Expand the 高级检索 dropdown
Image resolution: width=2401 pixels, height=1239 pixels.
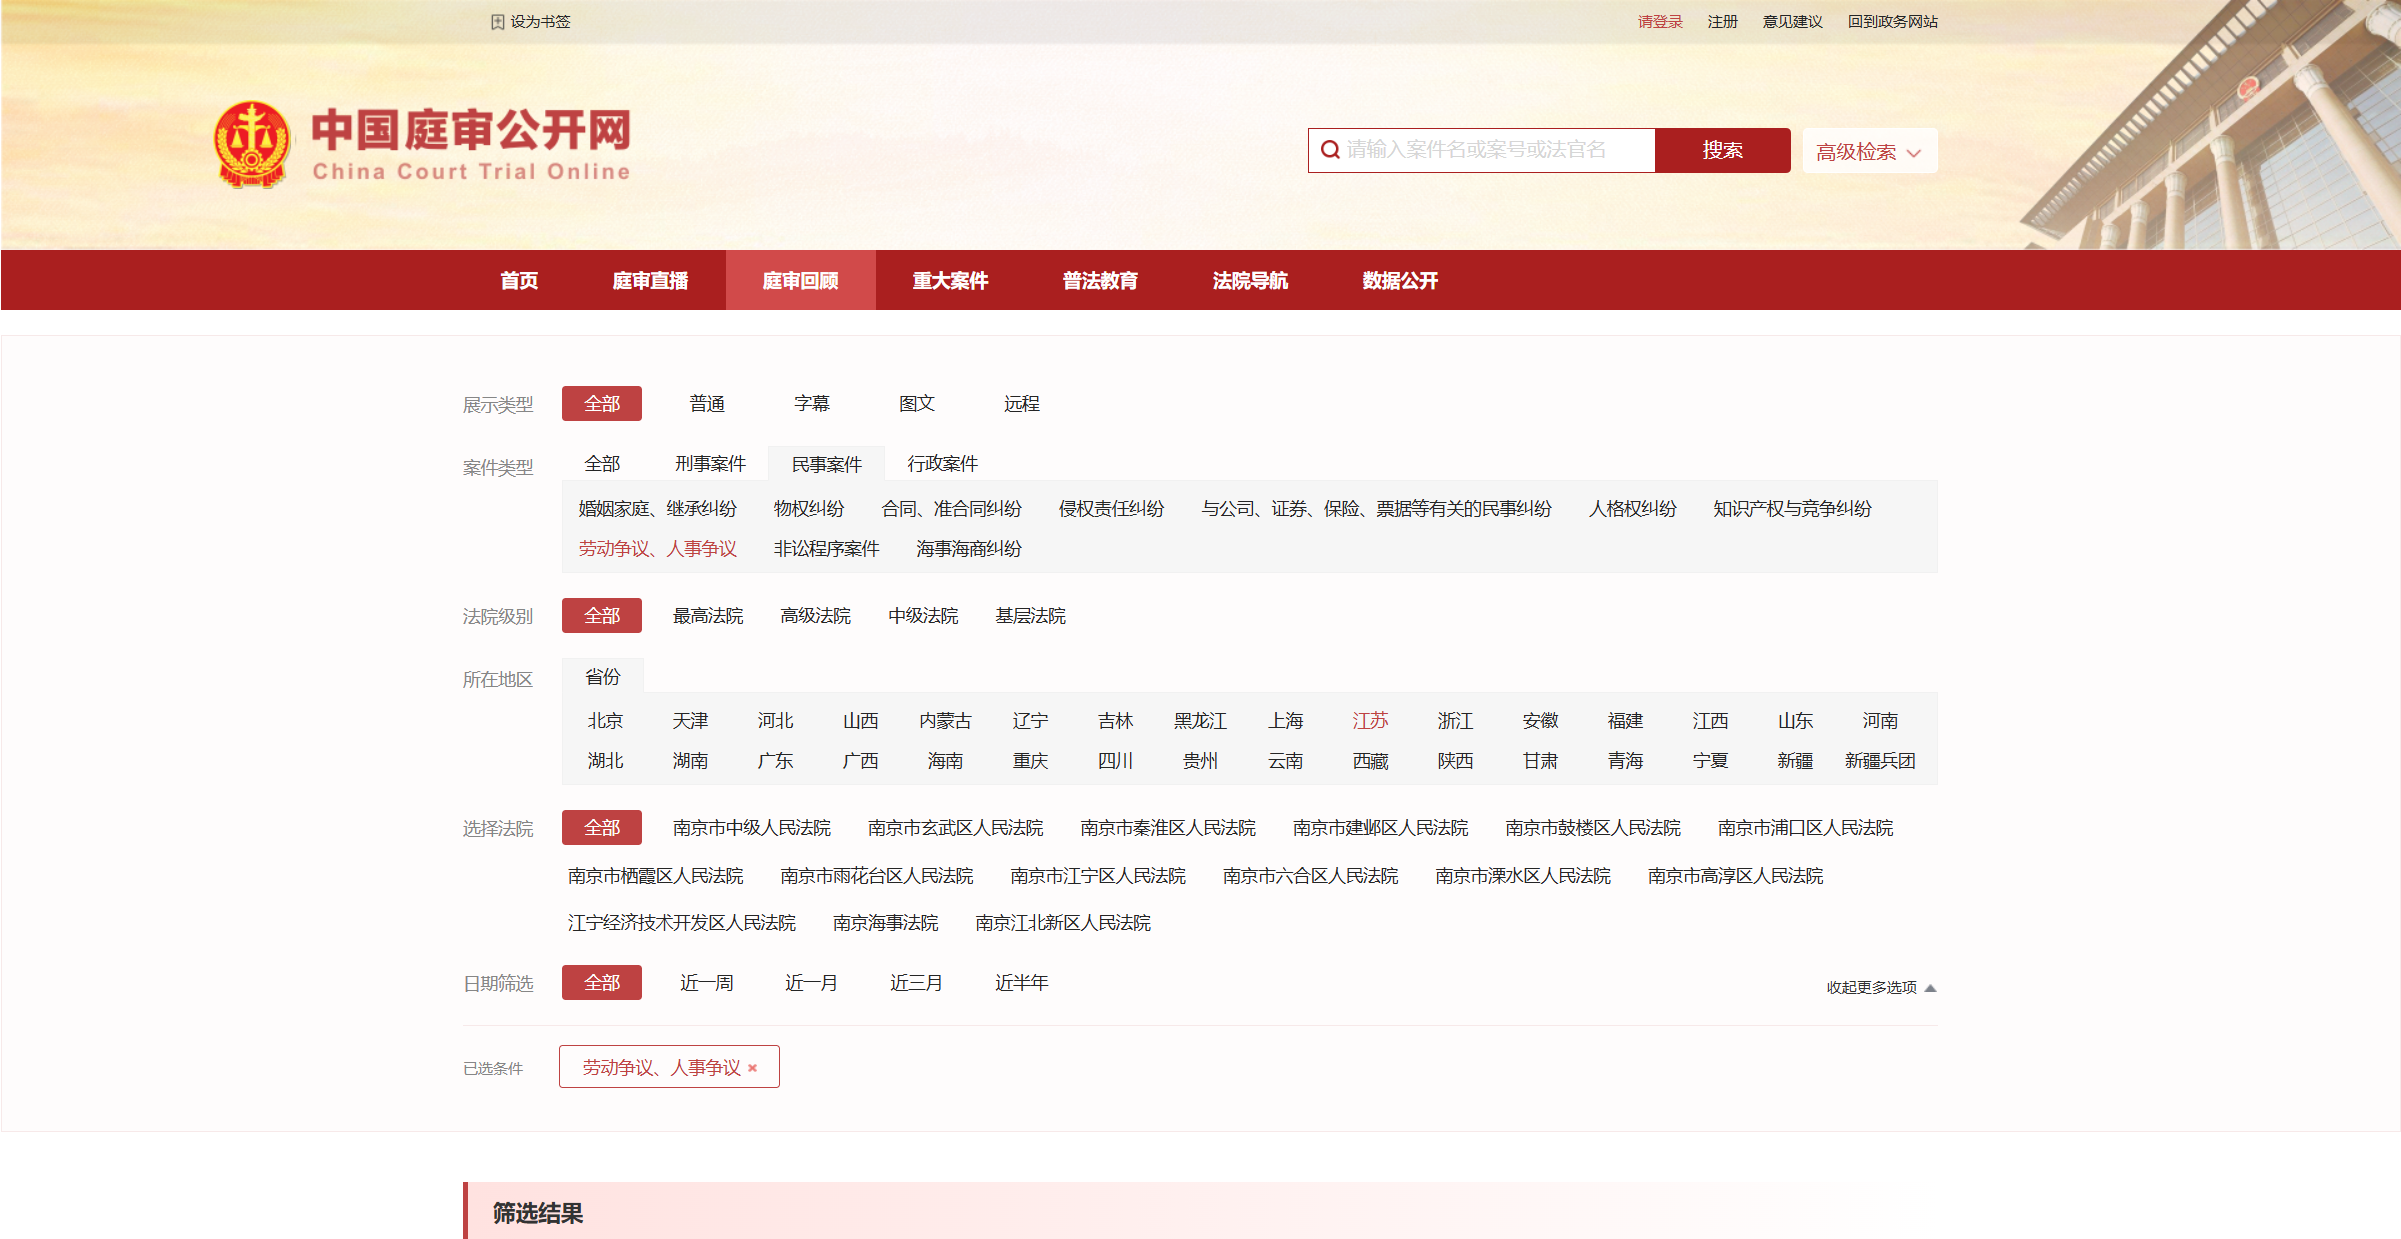[1869, 151]
